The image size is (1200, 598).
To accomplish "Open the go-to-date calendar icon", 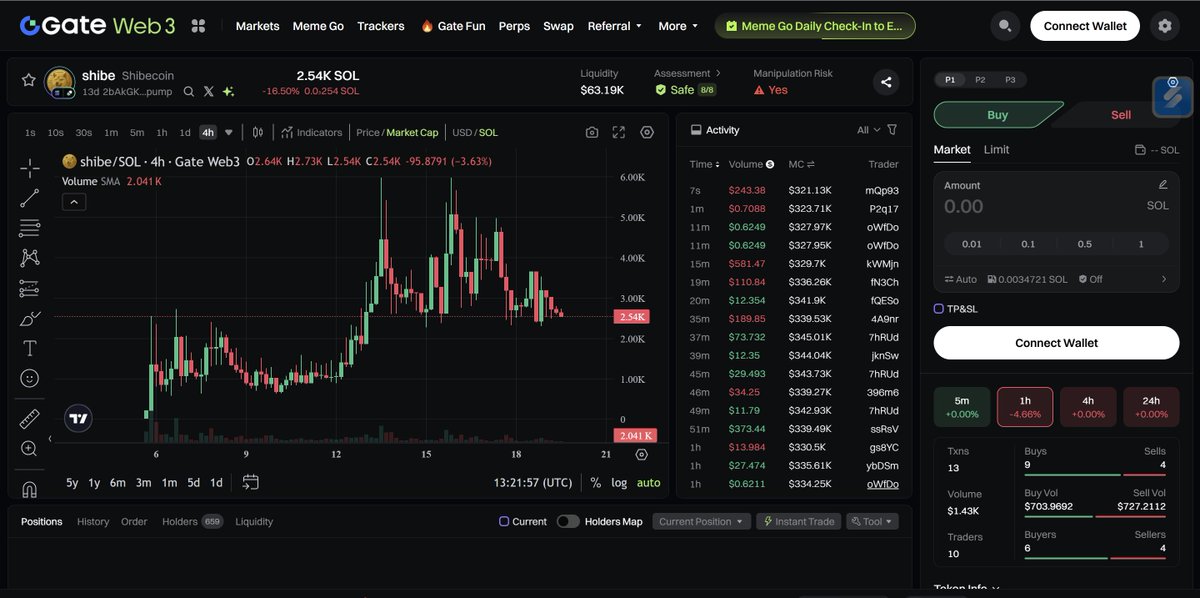I will tap(251, 482).
